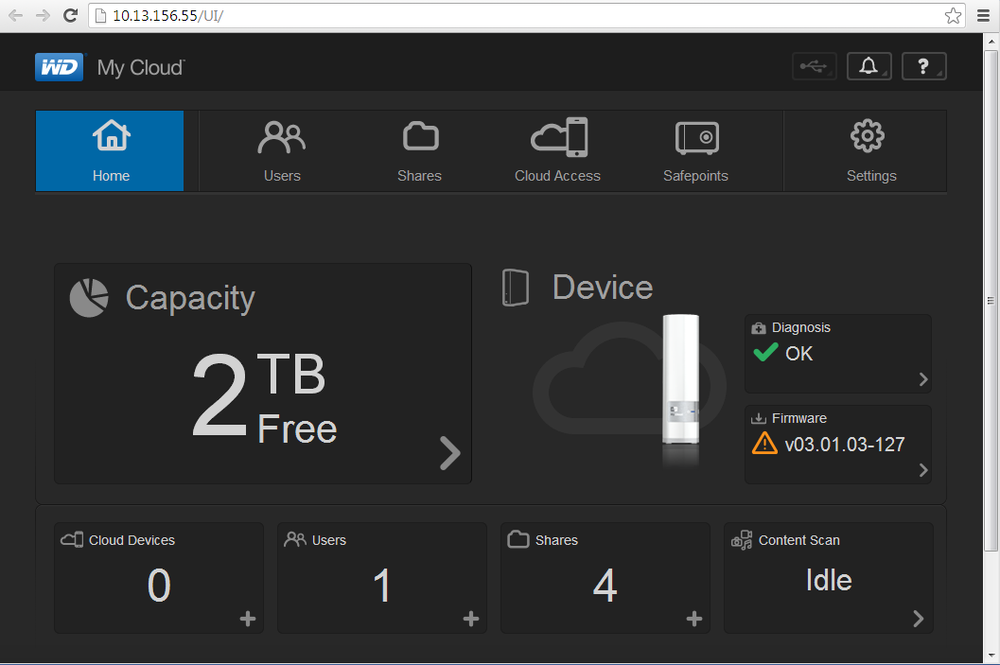Click the Diagnosis first-aid icon

click(758, 328)
